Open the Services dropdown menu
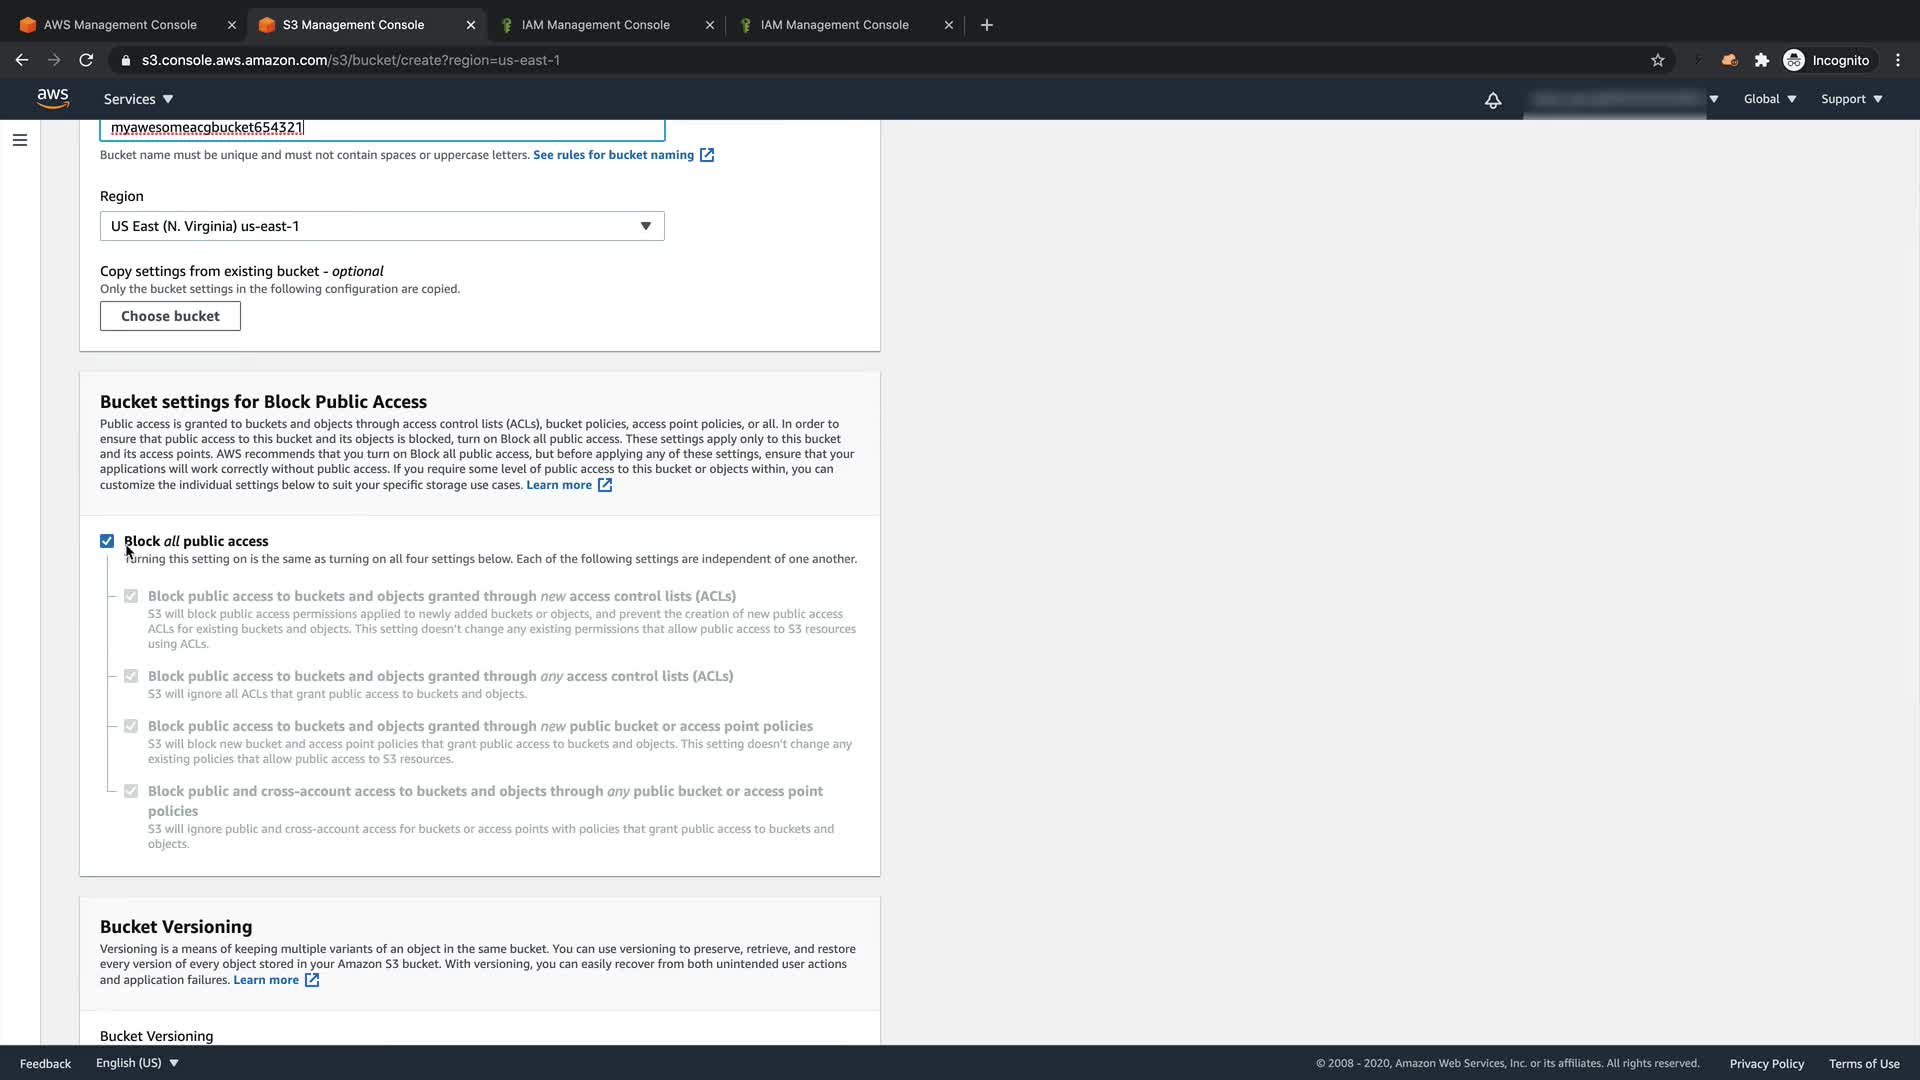Viewport: 1920px width, 1080px height. click(138, 99)
